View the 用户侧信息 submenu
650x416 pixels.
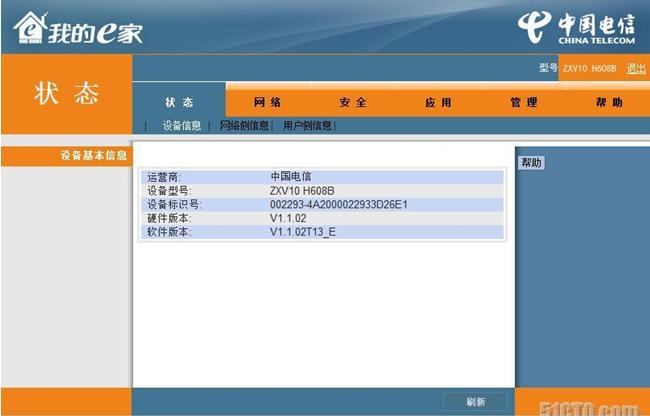click(308, 126)
